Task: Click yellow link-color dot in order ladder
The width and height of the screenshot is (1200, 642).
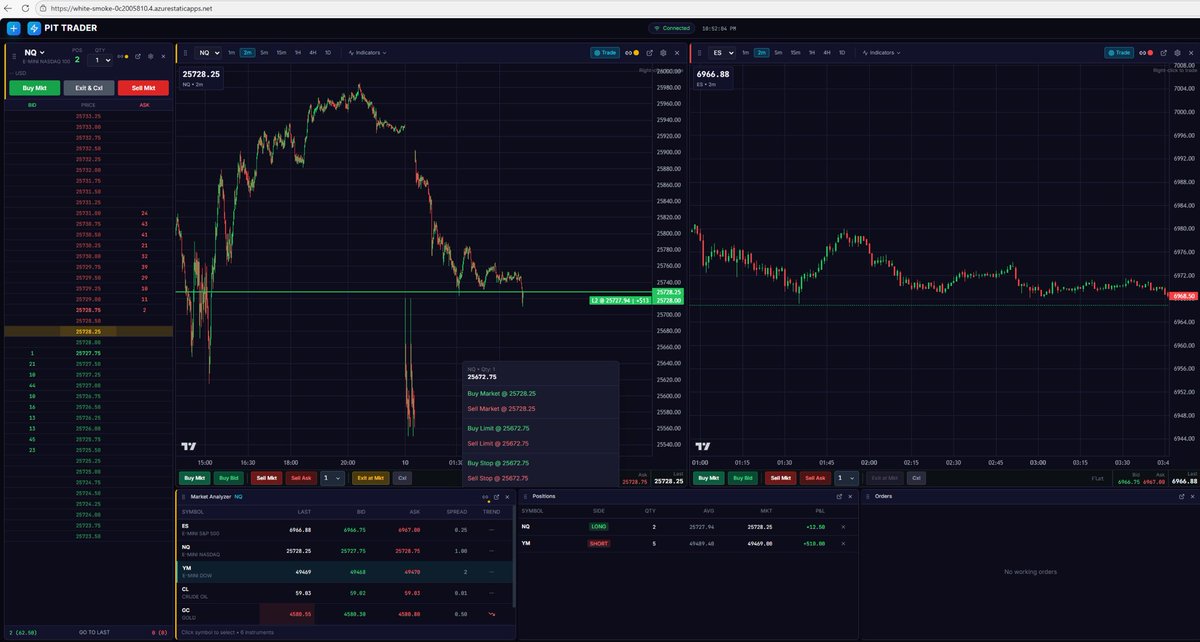Action: pos(126,56)
